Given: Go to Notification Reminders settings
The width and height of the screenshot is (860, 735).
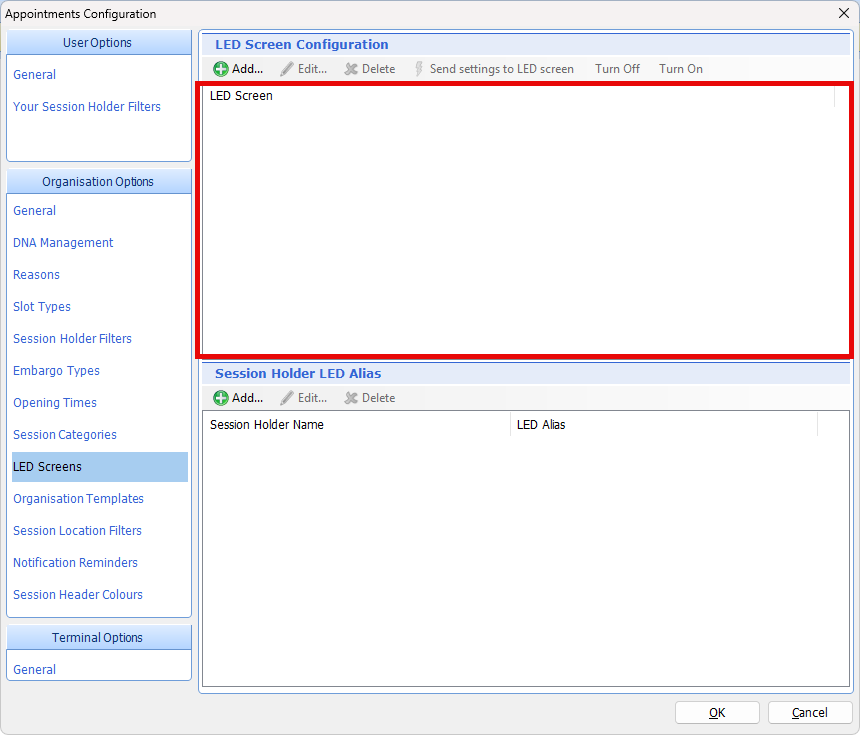Looking at the screenshot, I should (x=75, y=563).
